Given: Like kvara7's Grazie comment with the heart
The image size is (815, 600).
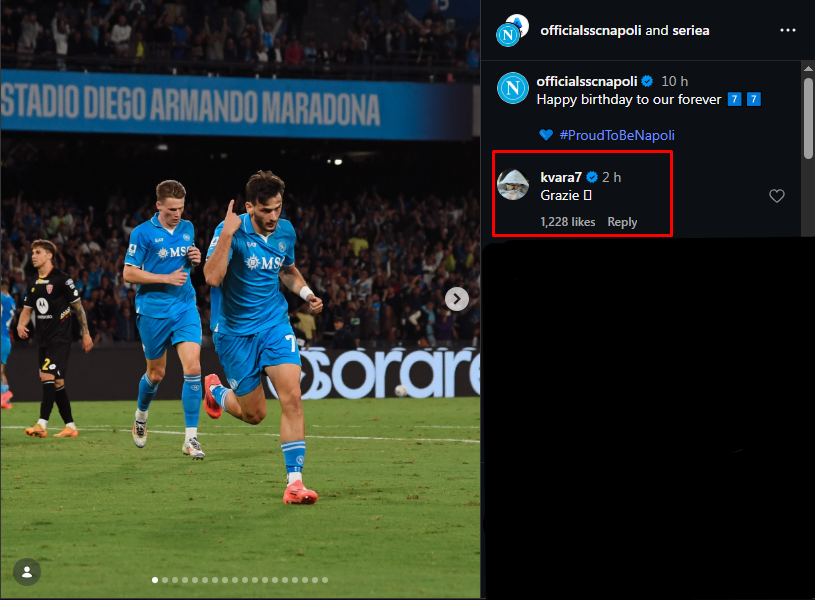Looking at the screenshot, I should (x=777, y=196).
